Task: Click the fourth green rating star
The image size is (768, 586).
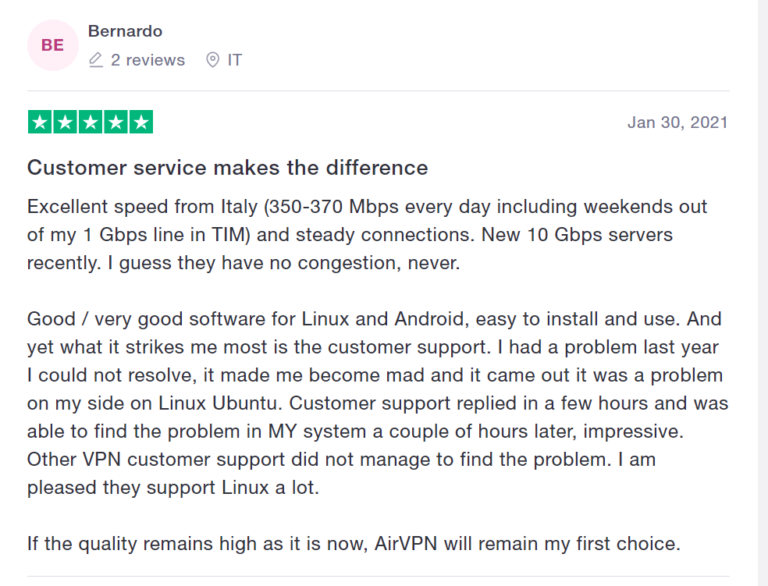Action: point(115,123)
